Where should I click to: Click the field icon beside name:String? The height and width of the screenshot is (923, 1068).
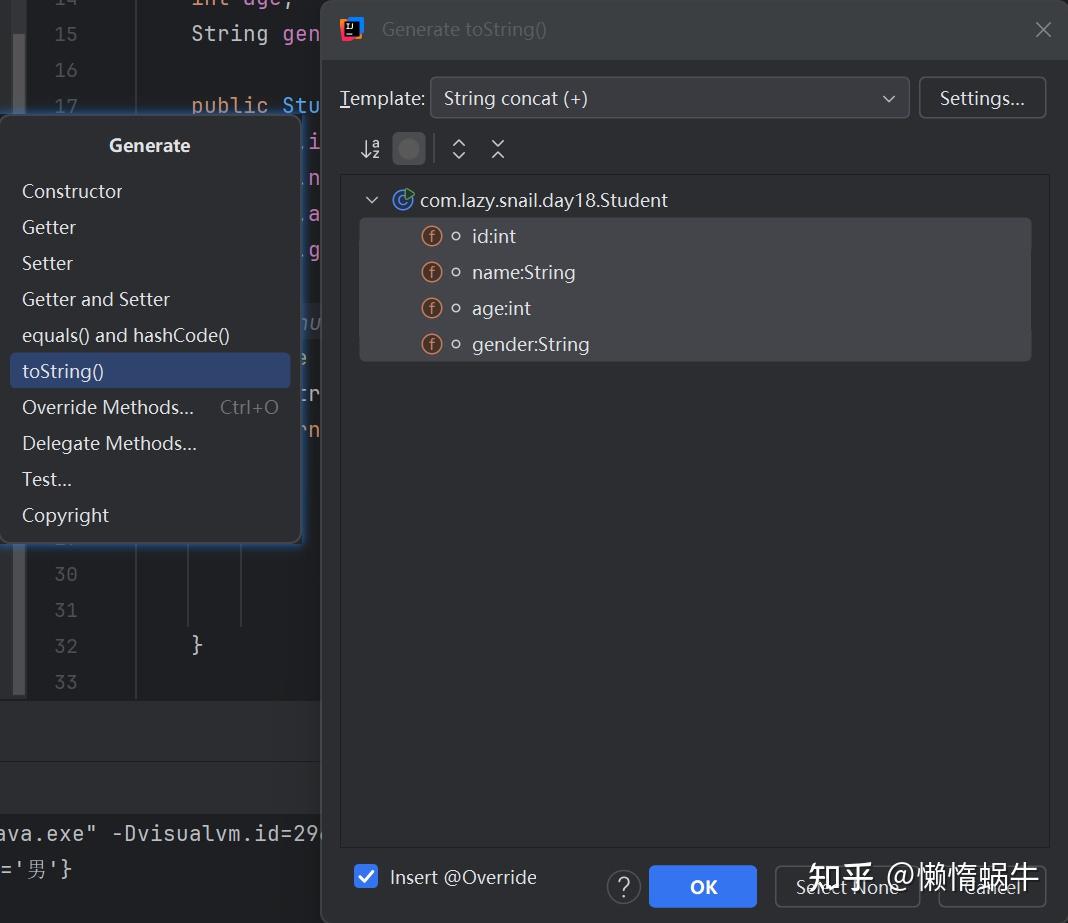pyautogui.click(x=431, y=272)
